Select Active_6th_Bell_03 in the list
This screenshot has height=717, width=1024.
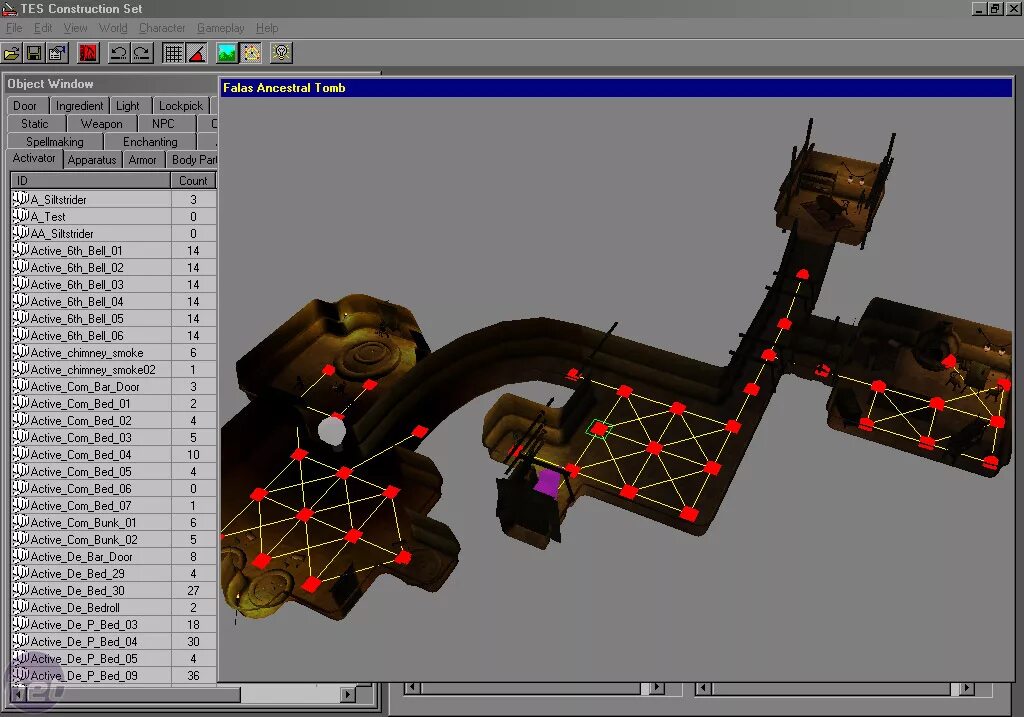pyautogui.click(x=114, y=285)
